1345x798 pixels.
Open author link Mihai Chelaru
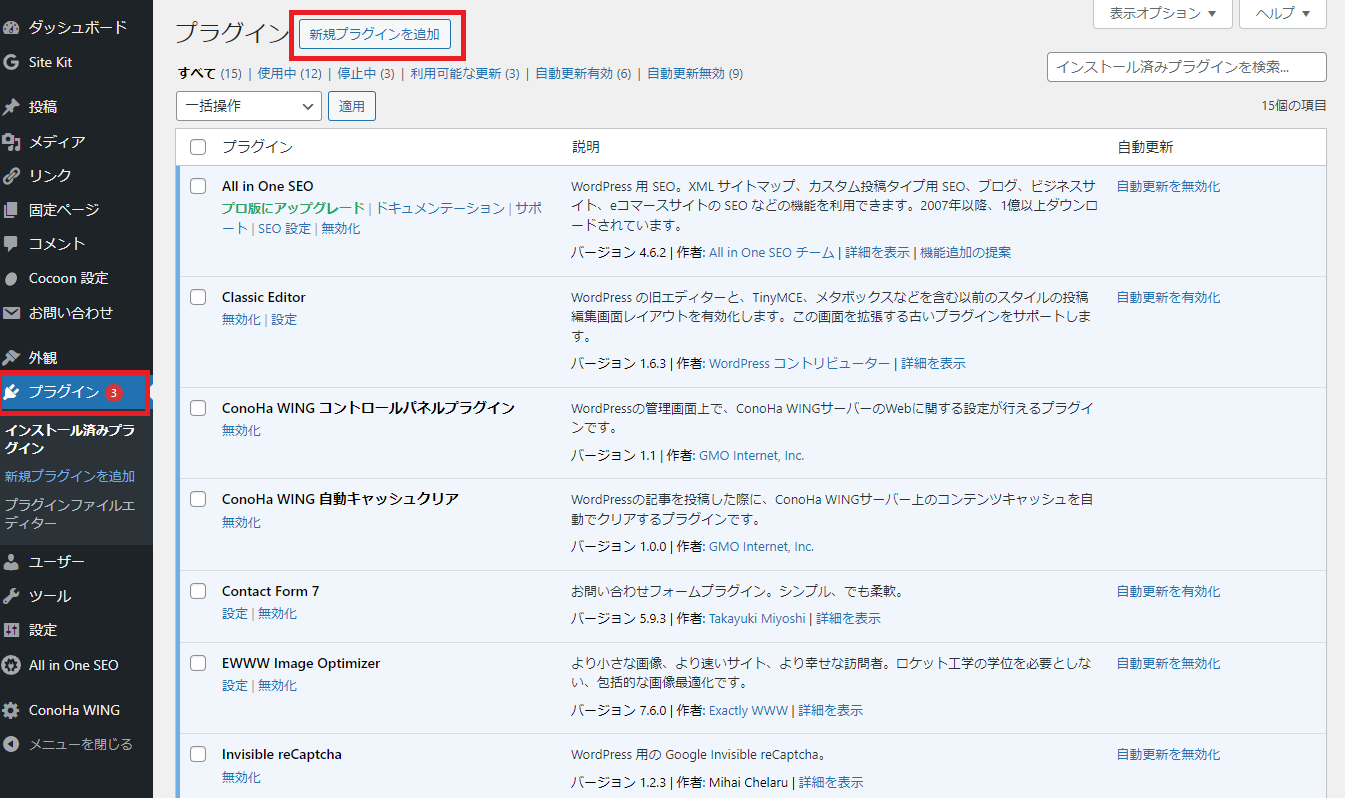pos(748,783)
